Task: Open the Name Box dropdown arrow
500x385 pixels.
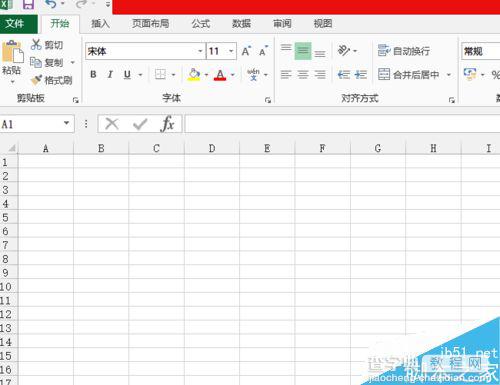Action: [67, 123]
